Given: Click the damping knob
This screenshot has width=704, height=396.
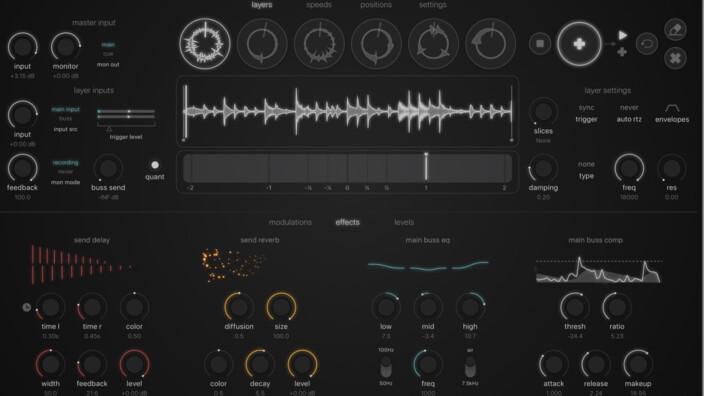Looking at the screenshot, I should pyautogui.click(x=543, y=168).
